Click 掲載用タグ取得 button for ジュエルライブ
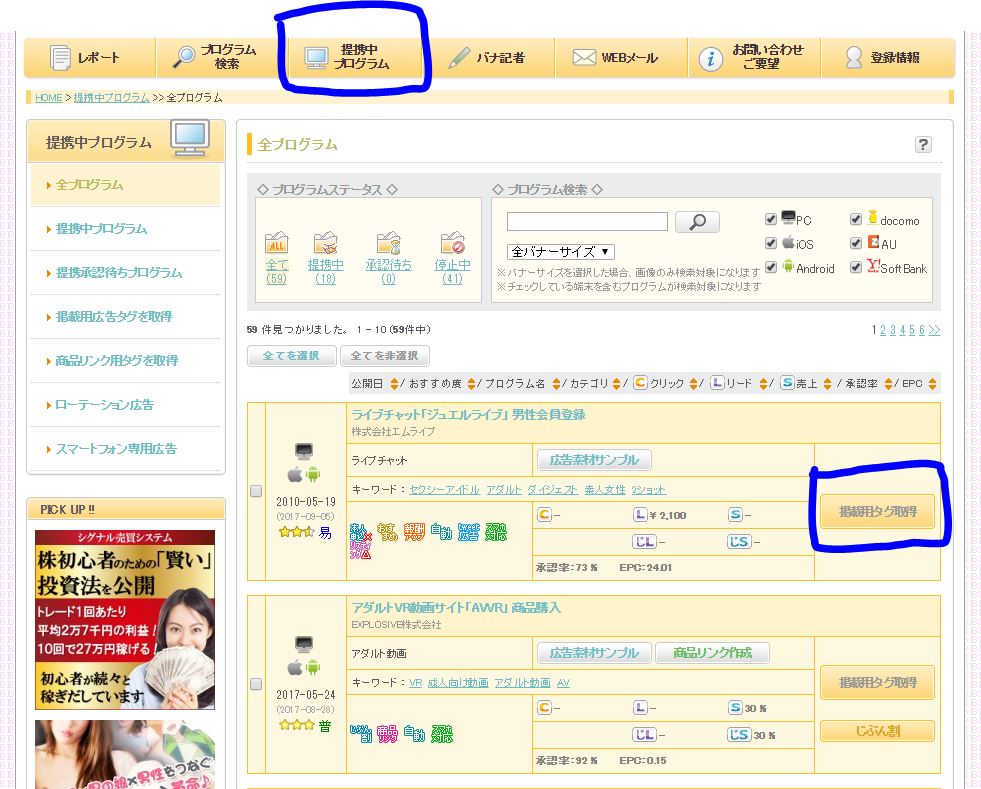Image resolution: width=981 pixels, height=789 pixels. (x=878, y=512)
